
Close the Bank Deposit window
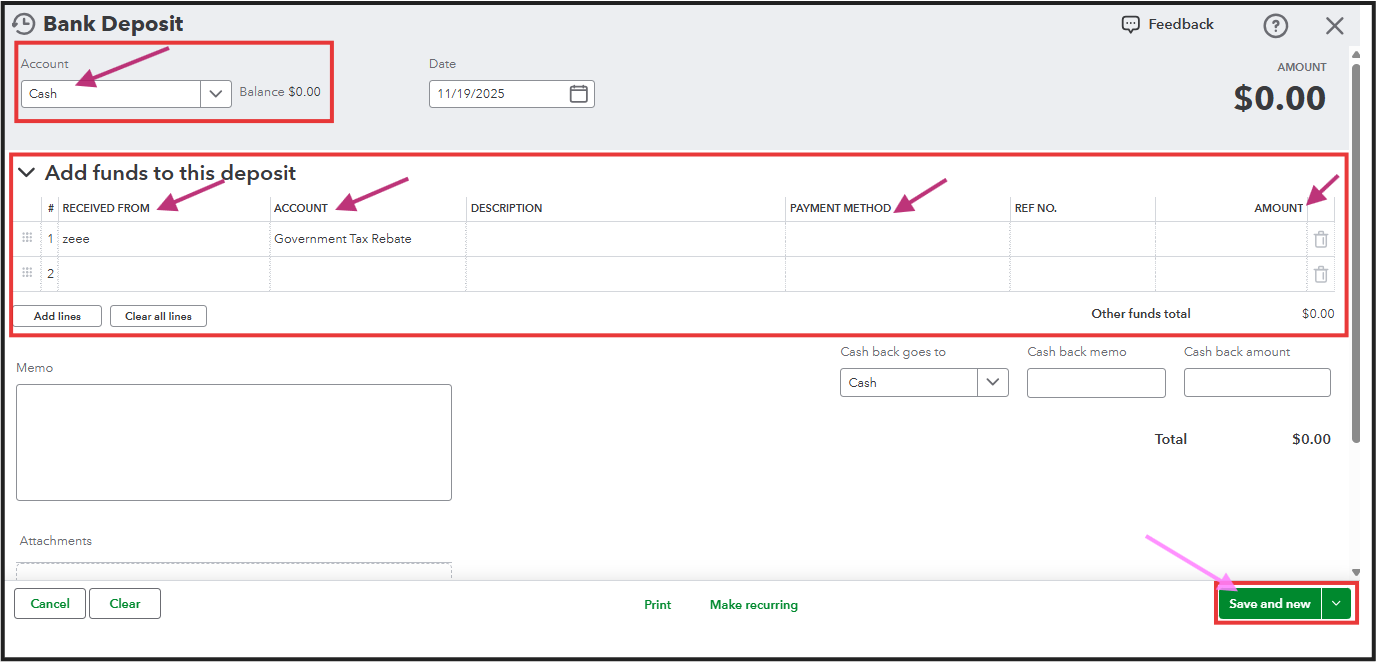pos(1334,26)
